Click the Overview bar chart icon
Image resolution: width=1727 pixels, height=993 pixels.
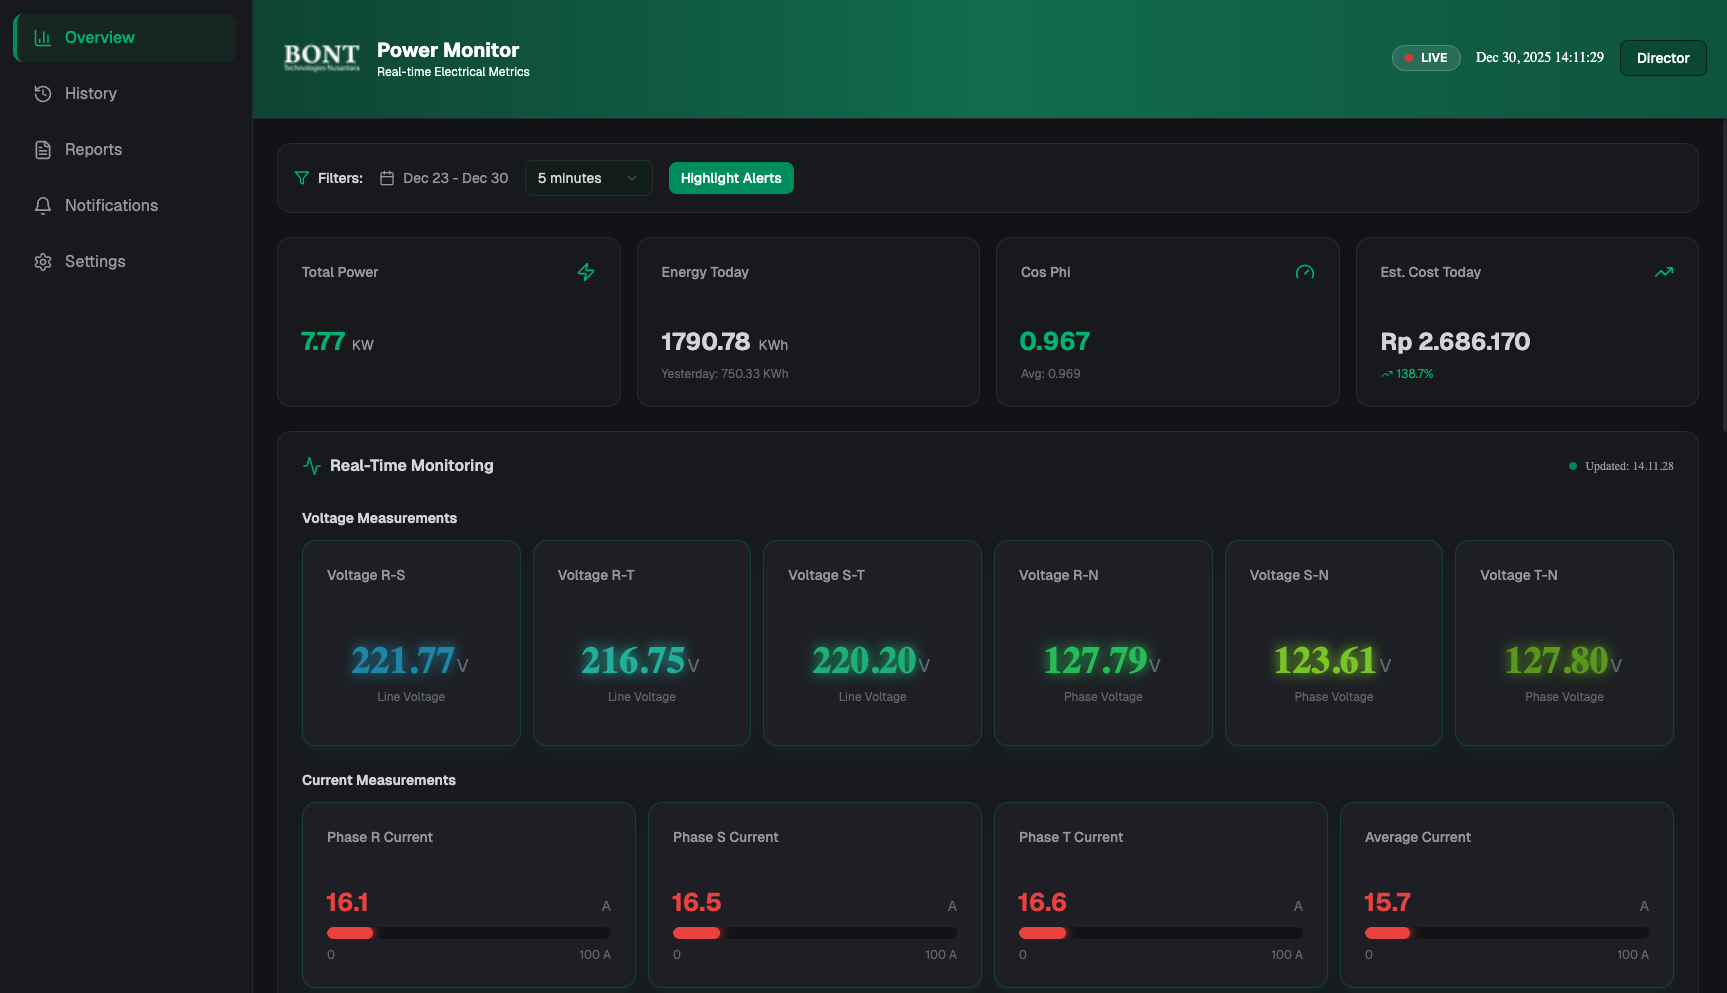43,38
